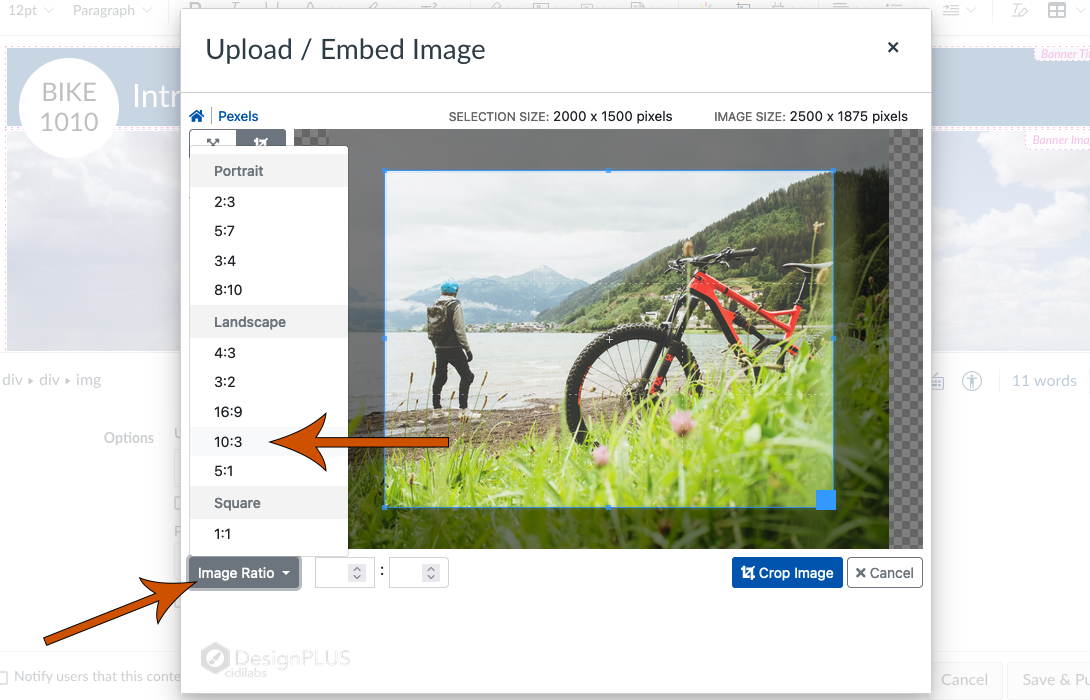Screen dimensions: 1090x700
Task: Switch to the crop tool icon
Action: click(x=262, y=143)
